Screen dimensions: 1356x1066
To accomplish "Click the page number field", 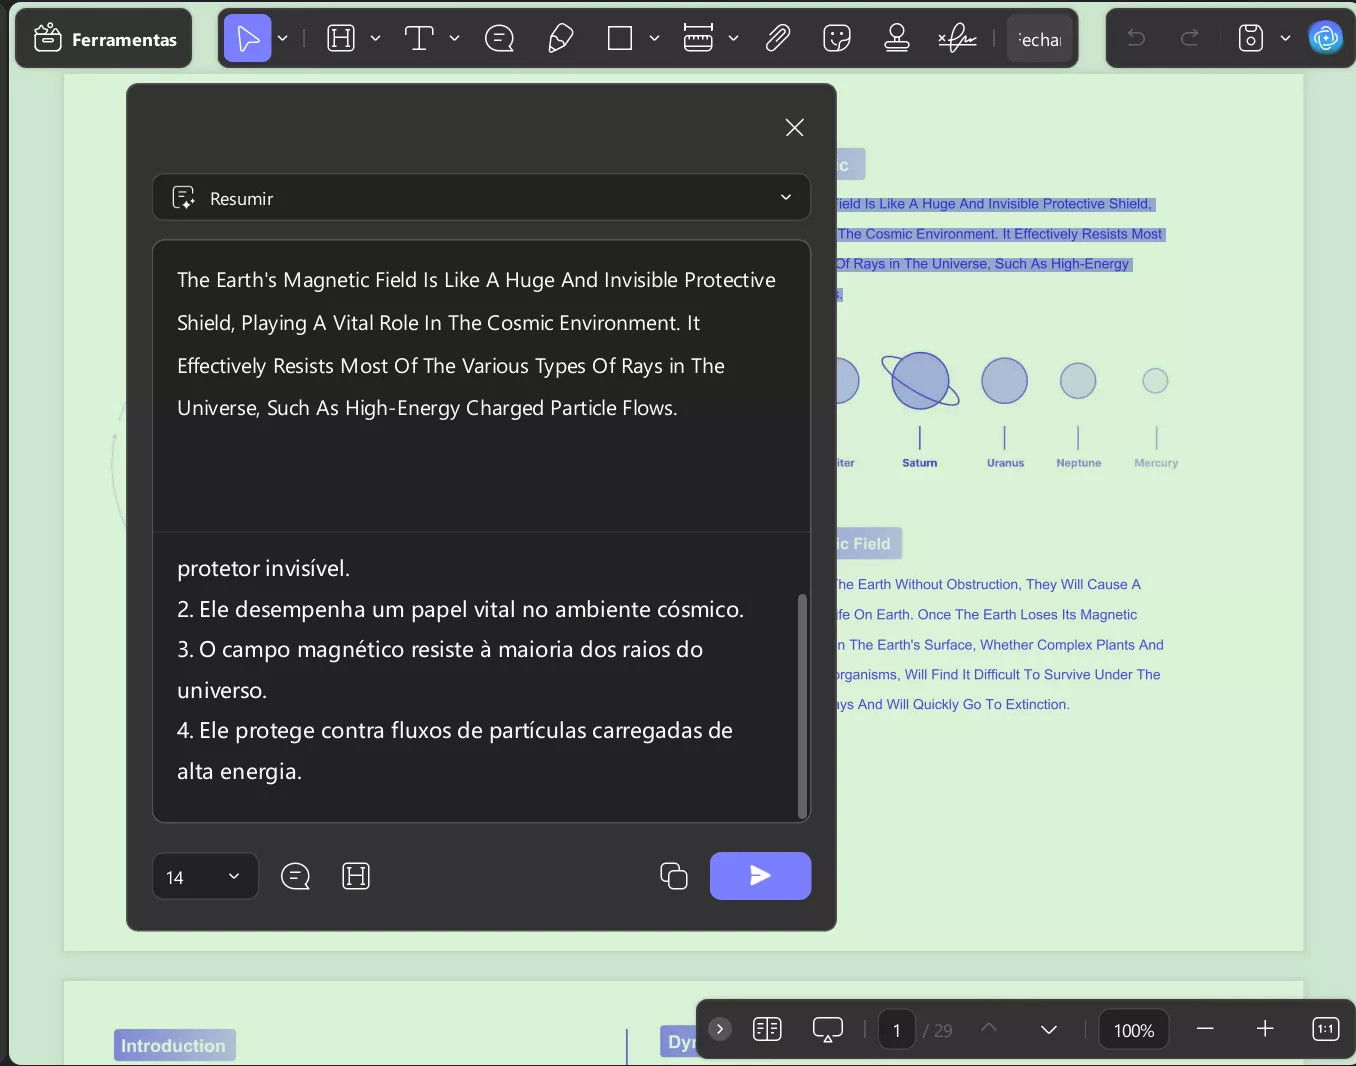I will pos(897,1030).
